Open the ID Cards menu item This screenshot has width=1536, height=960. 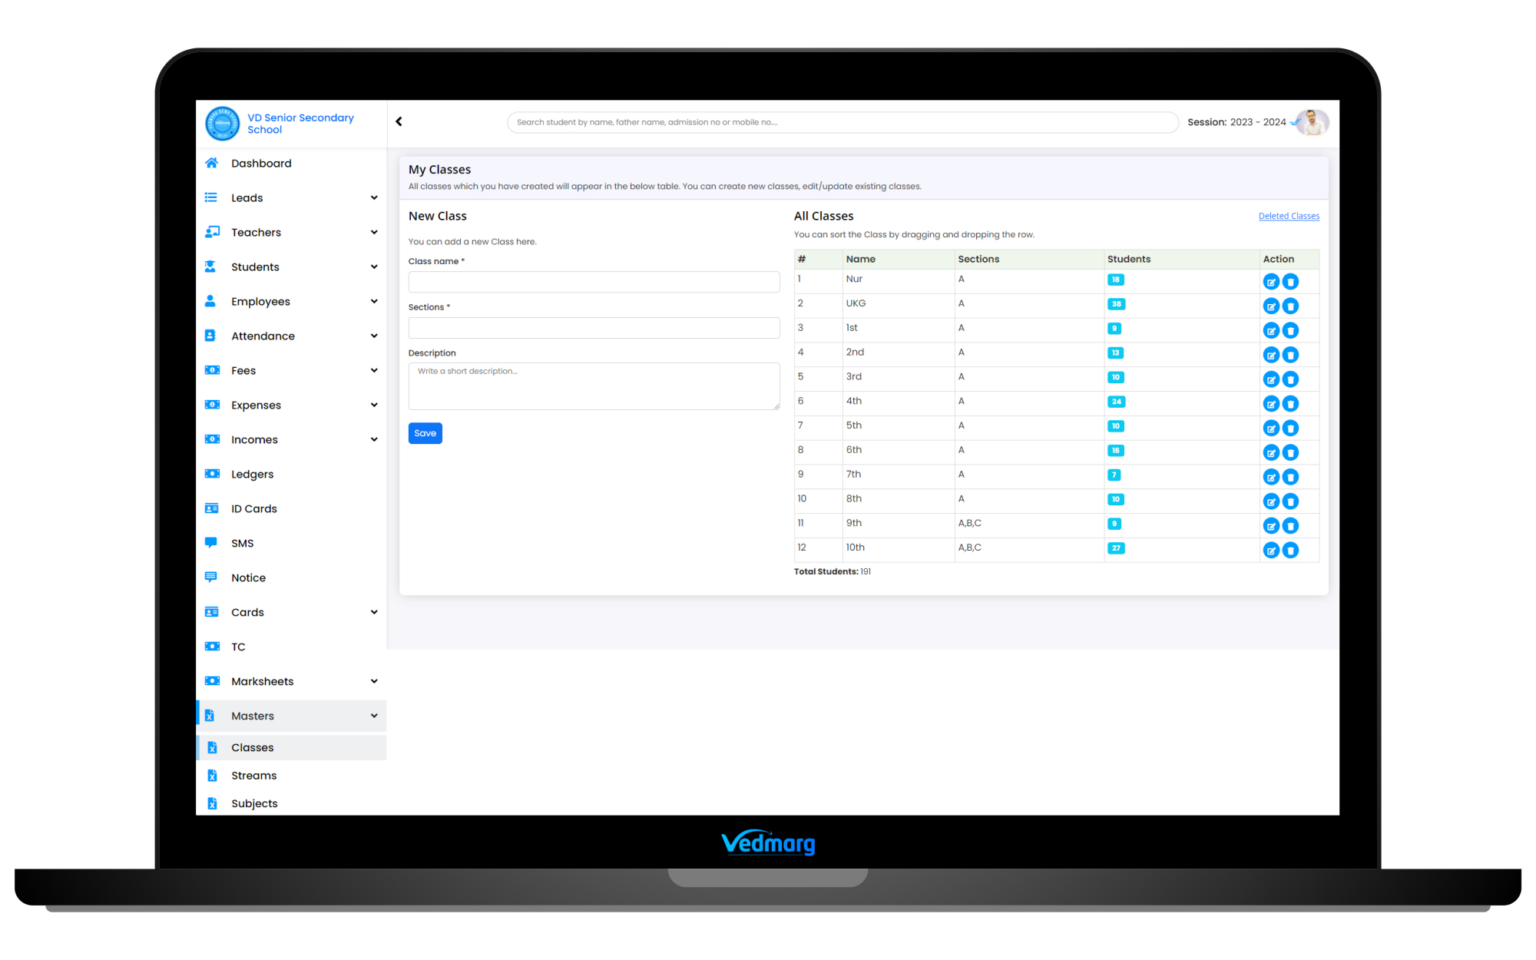pyautogui.click(x=254, y=509)
